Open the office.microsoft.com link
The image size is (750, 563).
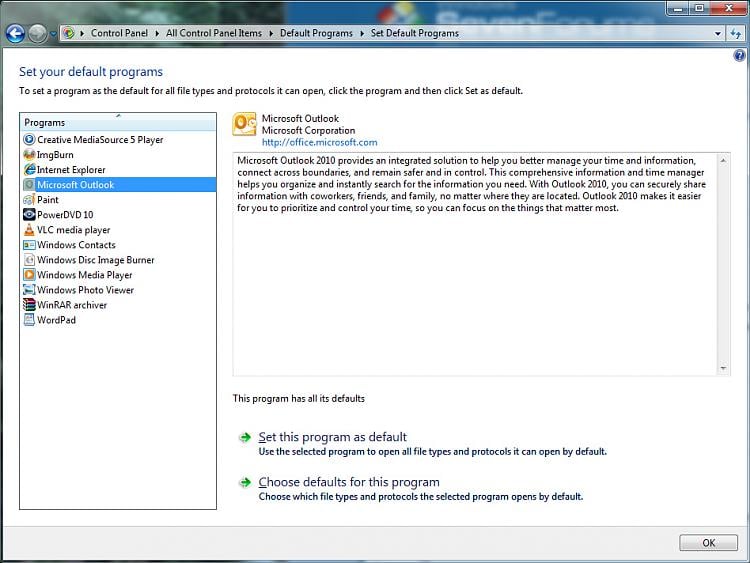[320, 142]
